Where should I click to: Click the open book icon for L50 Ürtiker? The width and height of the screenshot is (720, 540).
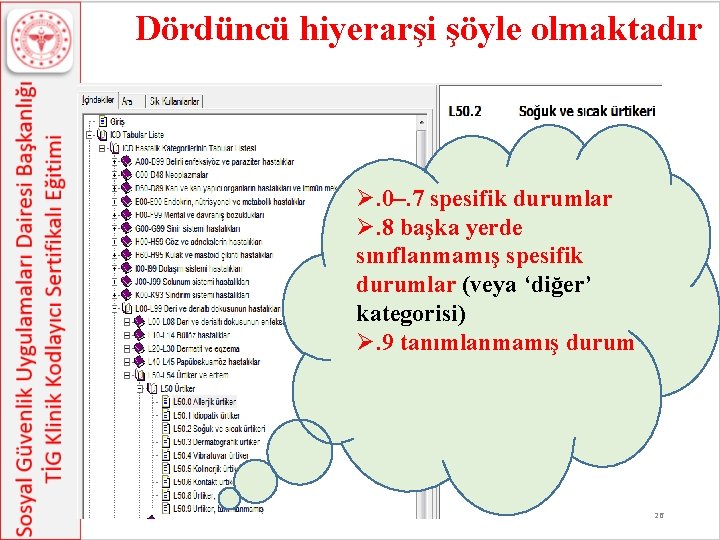(152, 388)
